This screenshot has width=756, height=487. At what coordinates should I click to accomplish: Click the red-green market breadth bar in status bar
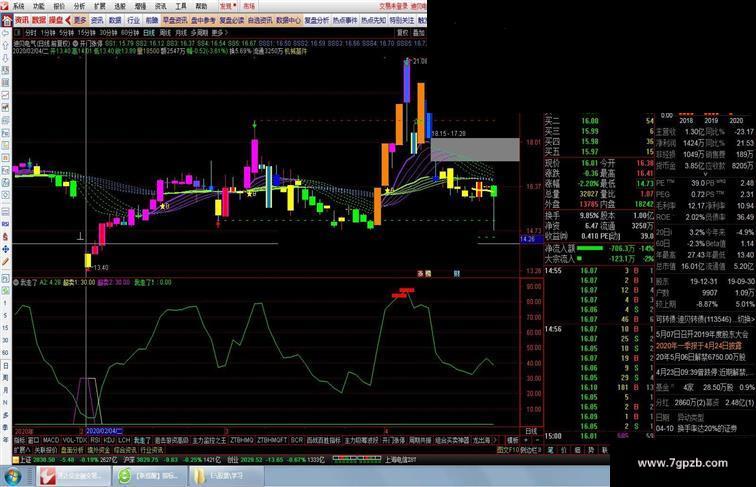tap(356, 459)
